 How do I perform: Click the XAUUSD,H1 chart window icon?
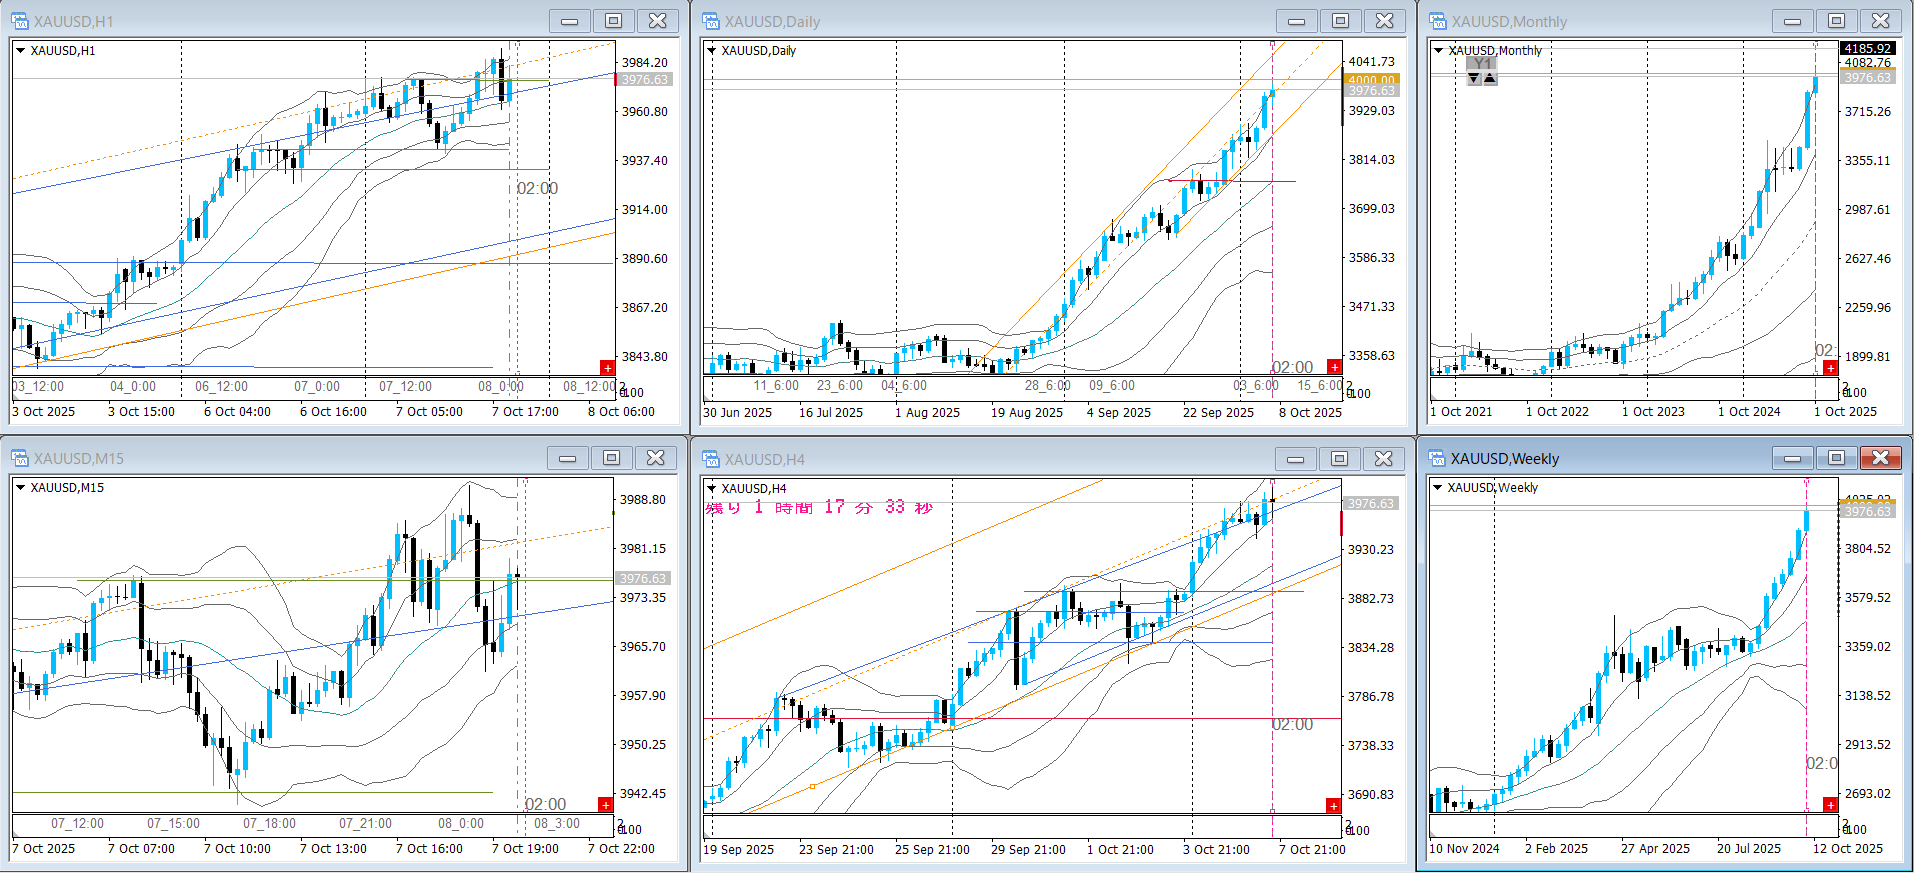click(x=19, y=21)
